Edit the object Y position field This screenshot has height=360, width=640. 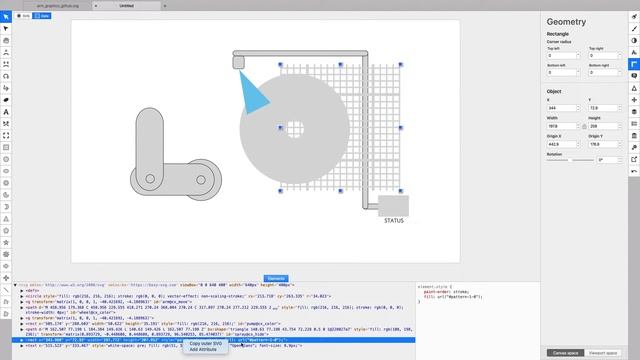(605, 108)
